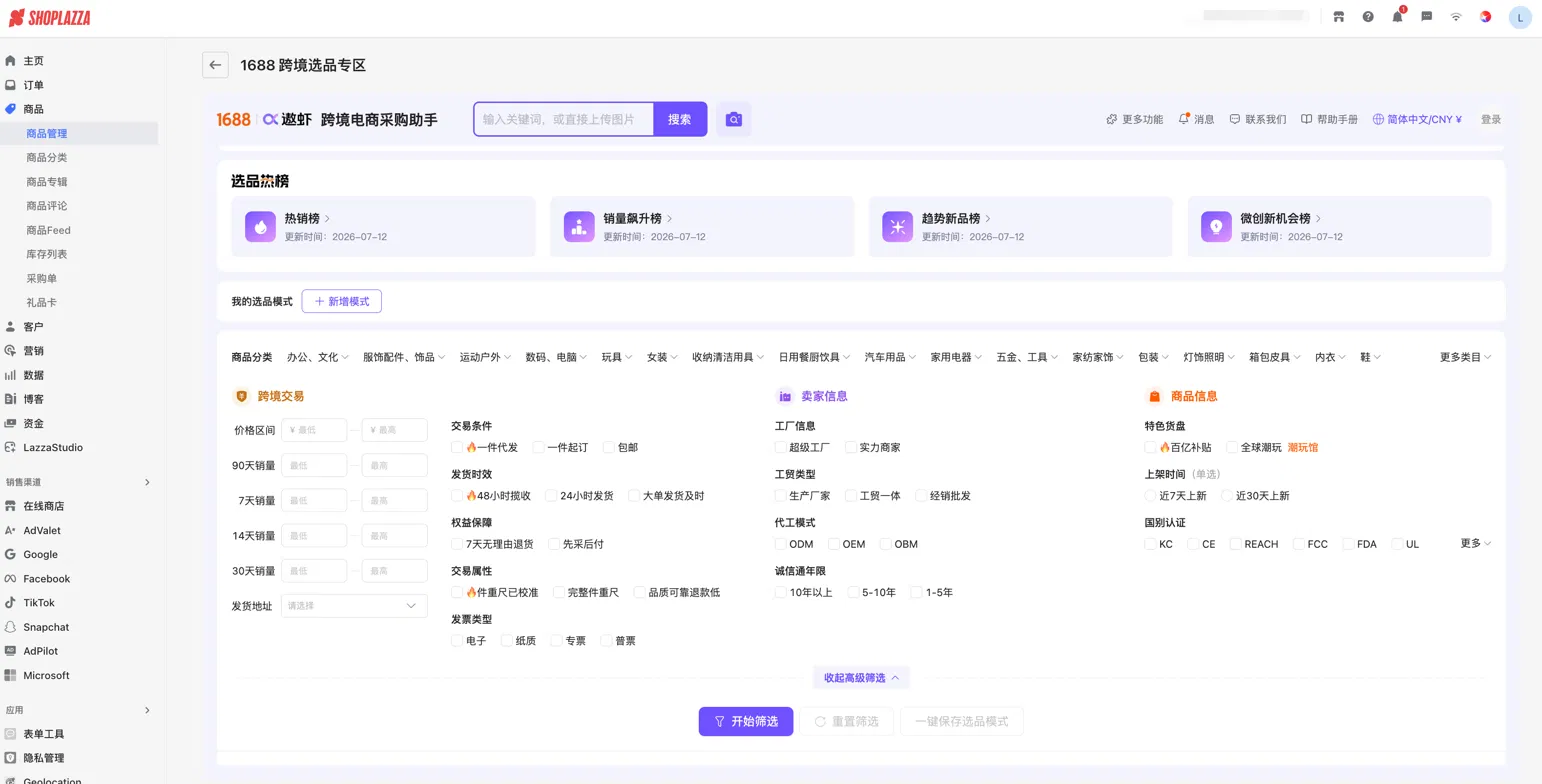Screen dimensions: 1542x784
Task: Click the data chart icon in sidebar
Action: pos(10,375)
